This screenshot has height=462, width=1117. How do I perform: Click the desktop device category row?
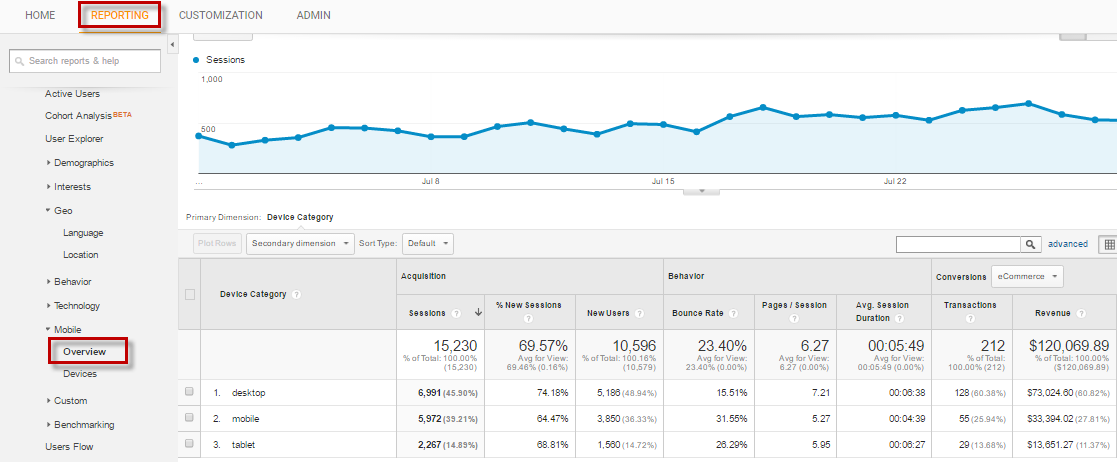coord(249,392)
